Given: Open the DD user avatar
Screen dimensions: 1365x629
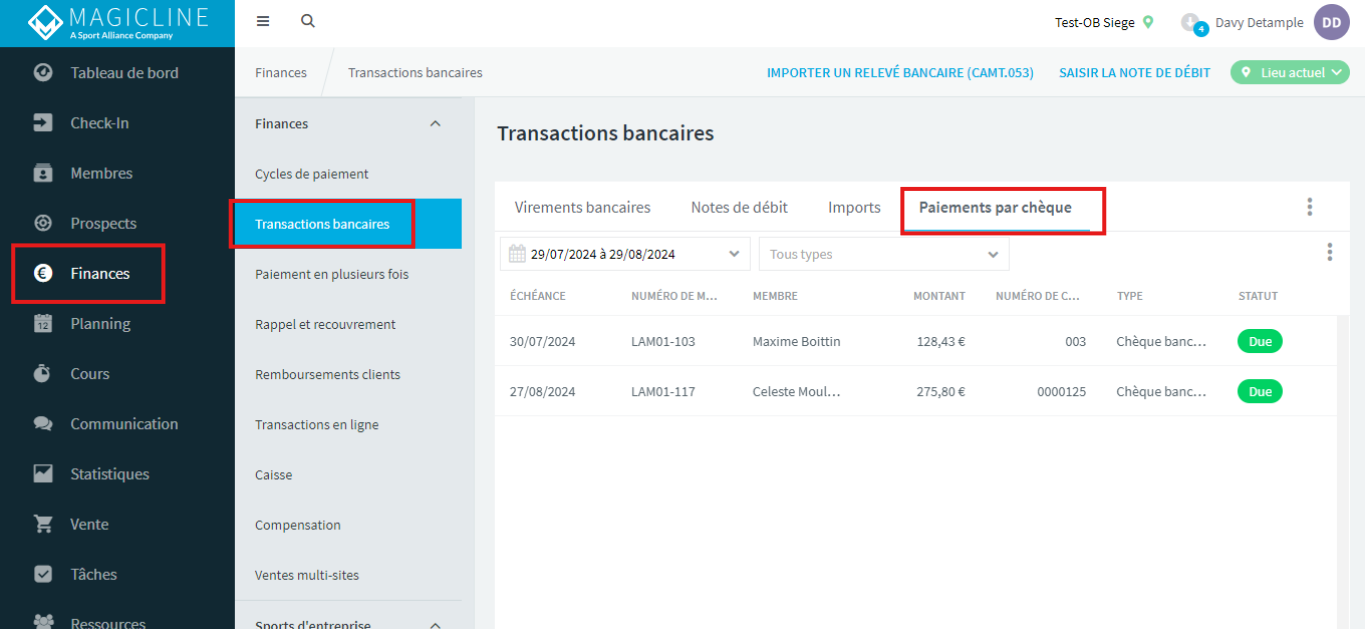Looking at the screenshot, I should [x=1331, y=22].
